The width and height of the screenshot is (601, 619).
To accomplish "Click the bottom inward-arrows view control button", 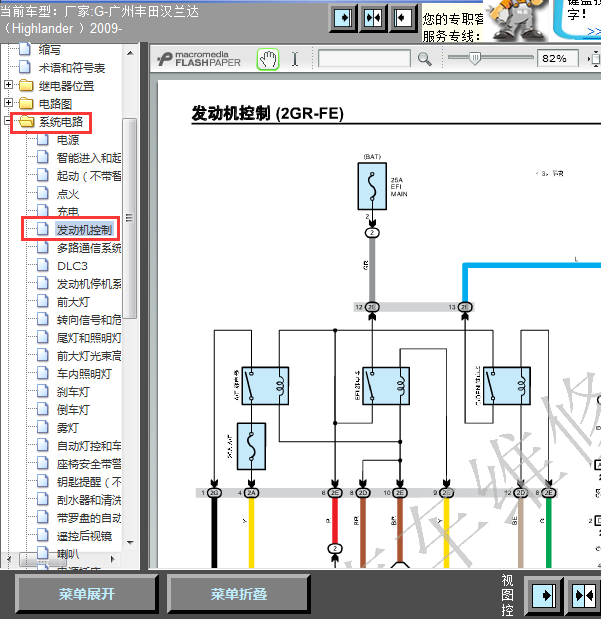I will [584, 595].
